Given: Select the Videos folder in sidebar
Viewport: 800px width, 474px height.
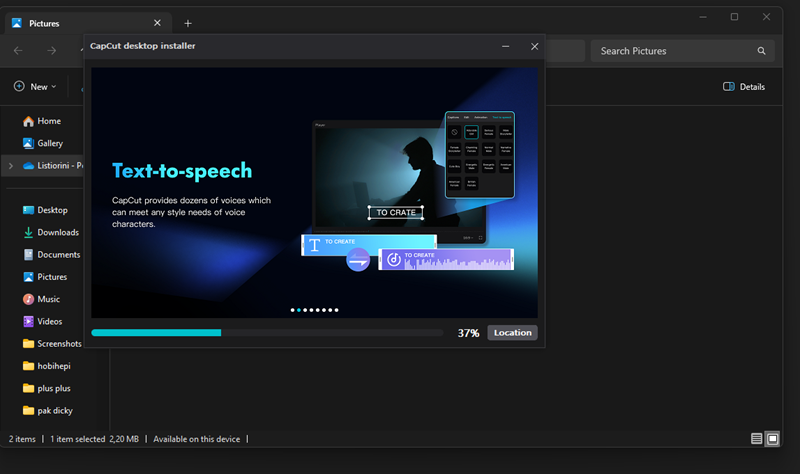Looking at the screenshot, I should point(50,321).
